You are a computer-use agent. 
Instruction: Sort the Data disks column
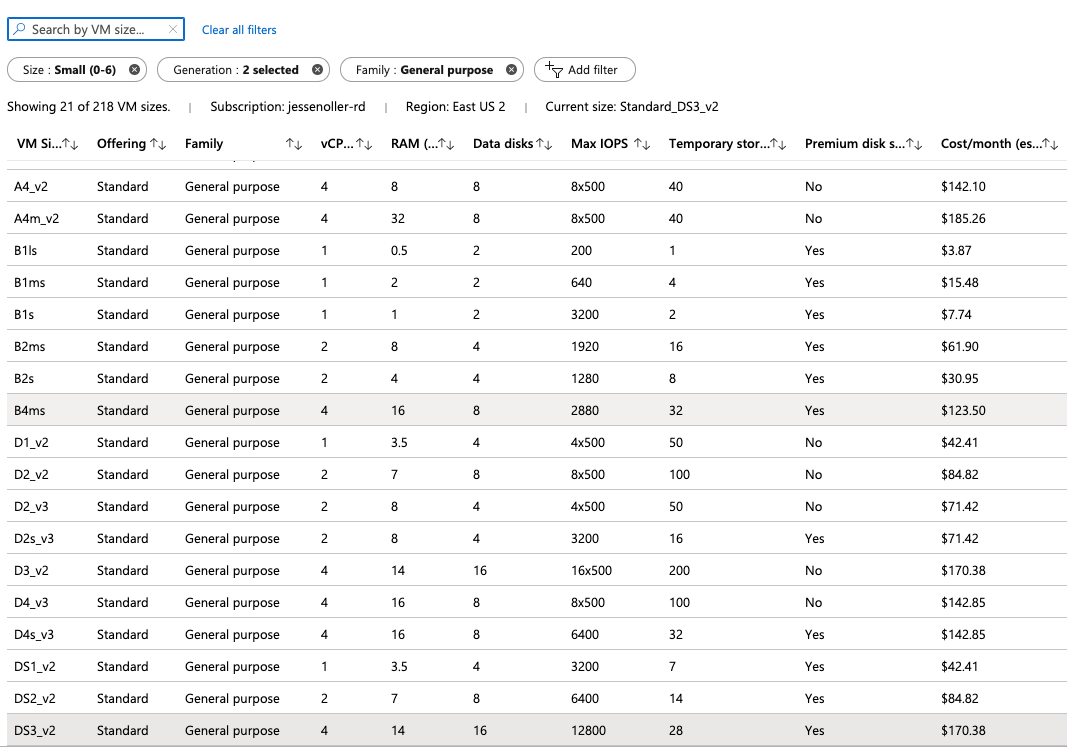[545, 143]
